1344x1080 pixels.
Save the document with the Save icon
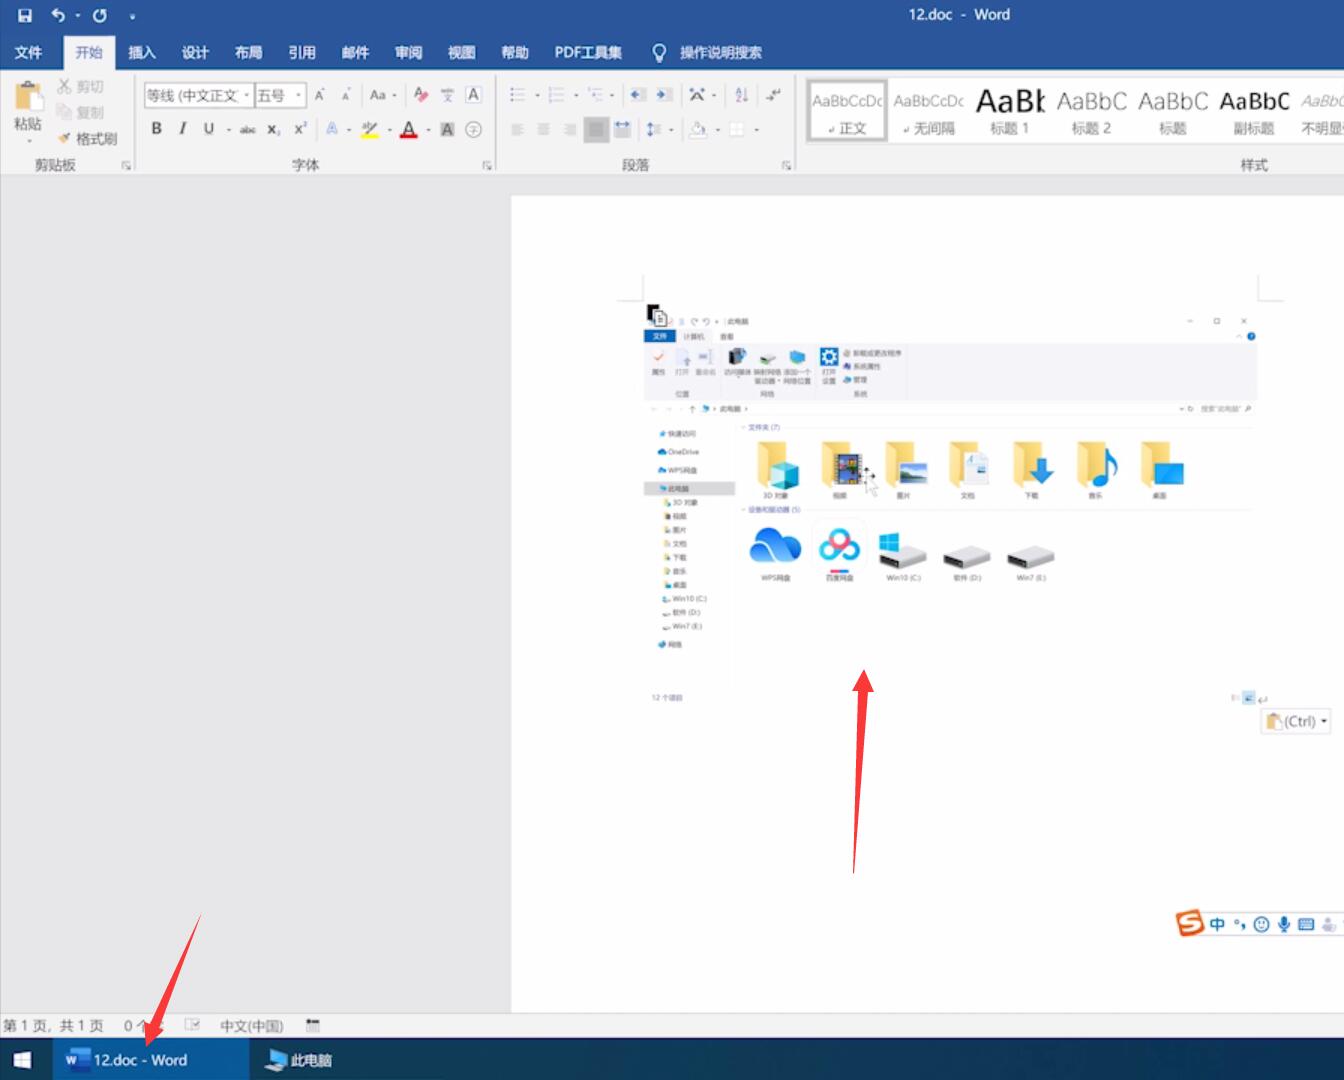[25, 15]
